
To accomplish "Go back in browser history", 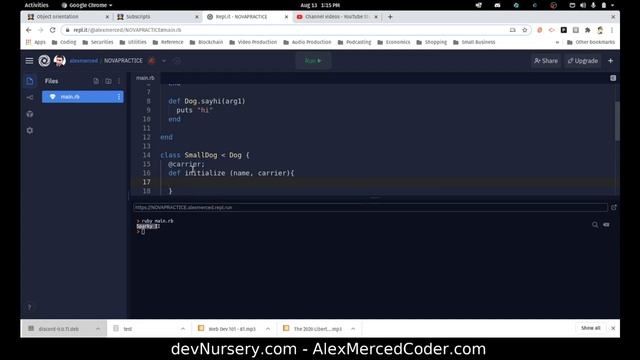I will tap(29, 30).
